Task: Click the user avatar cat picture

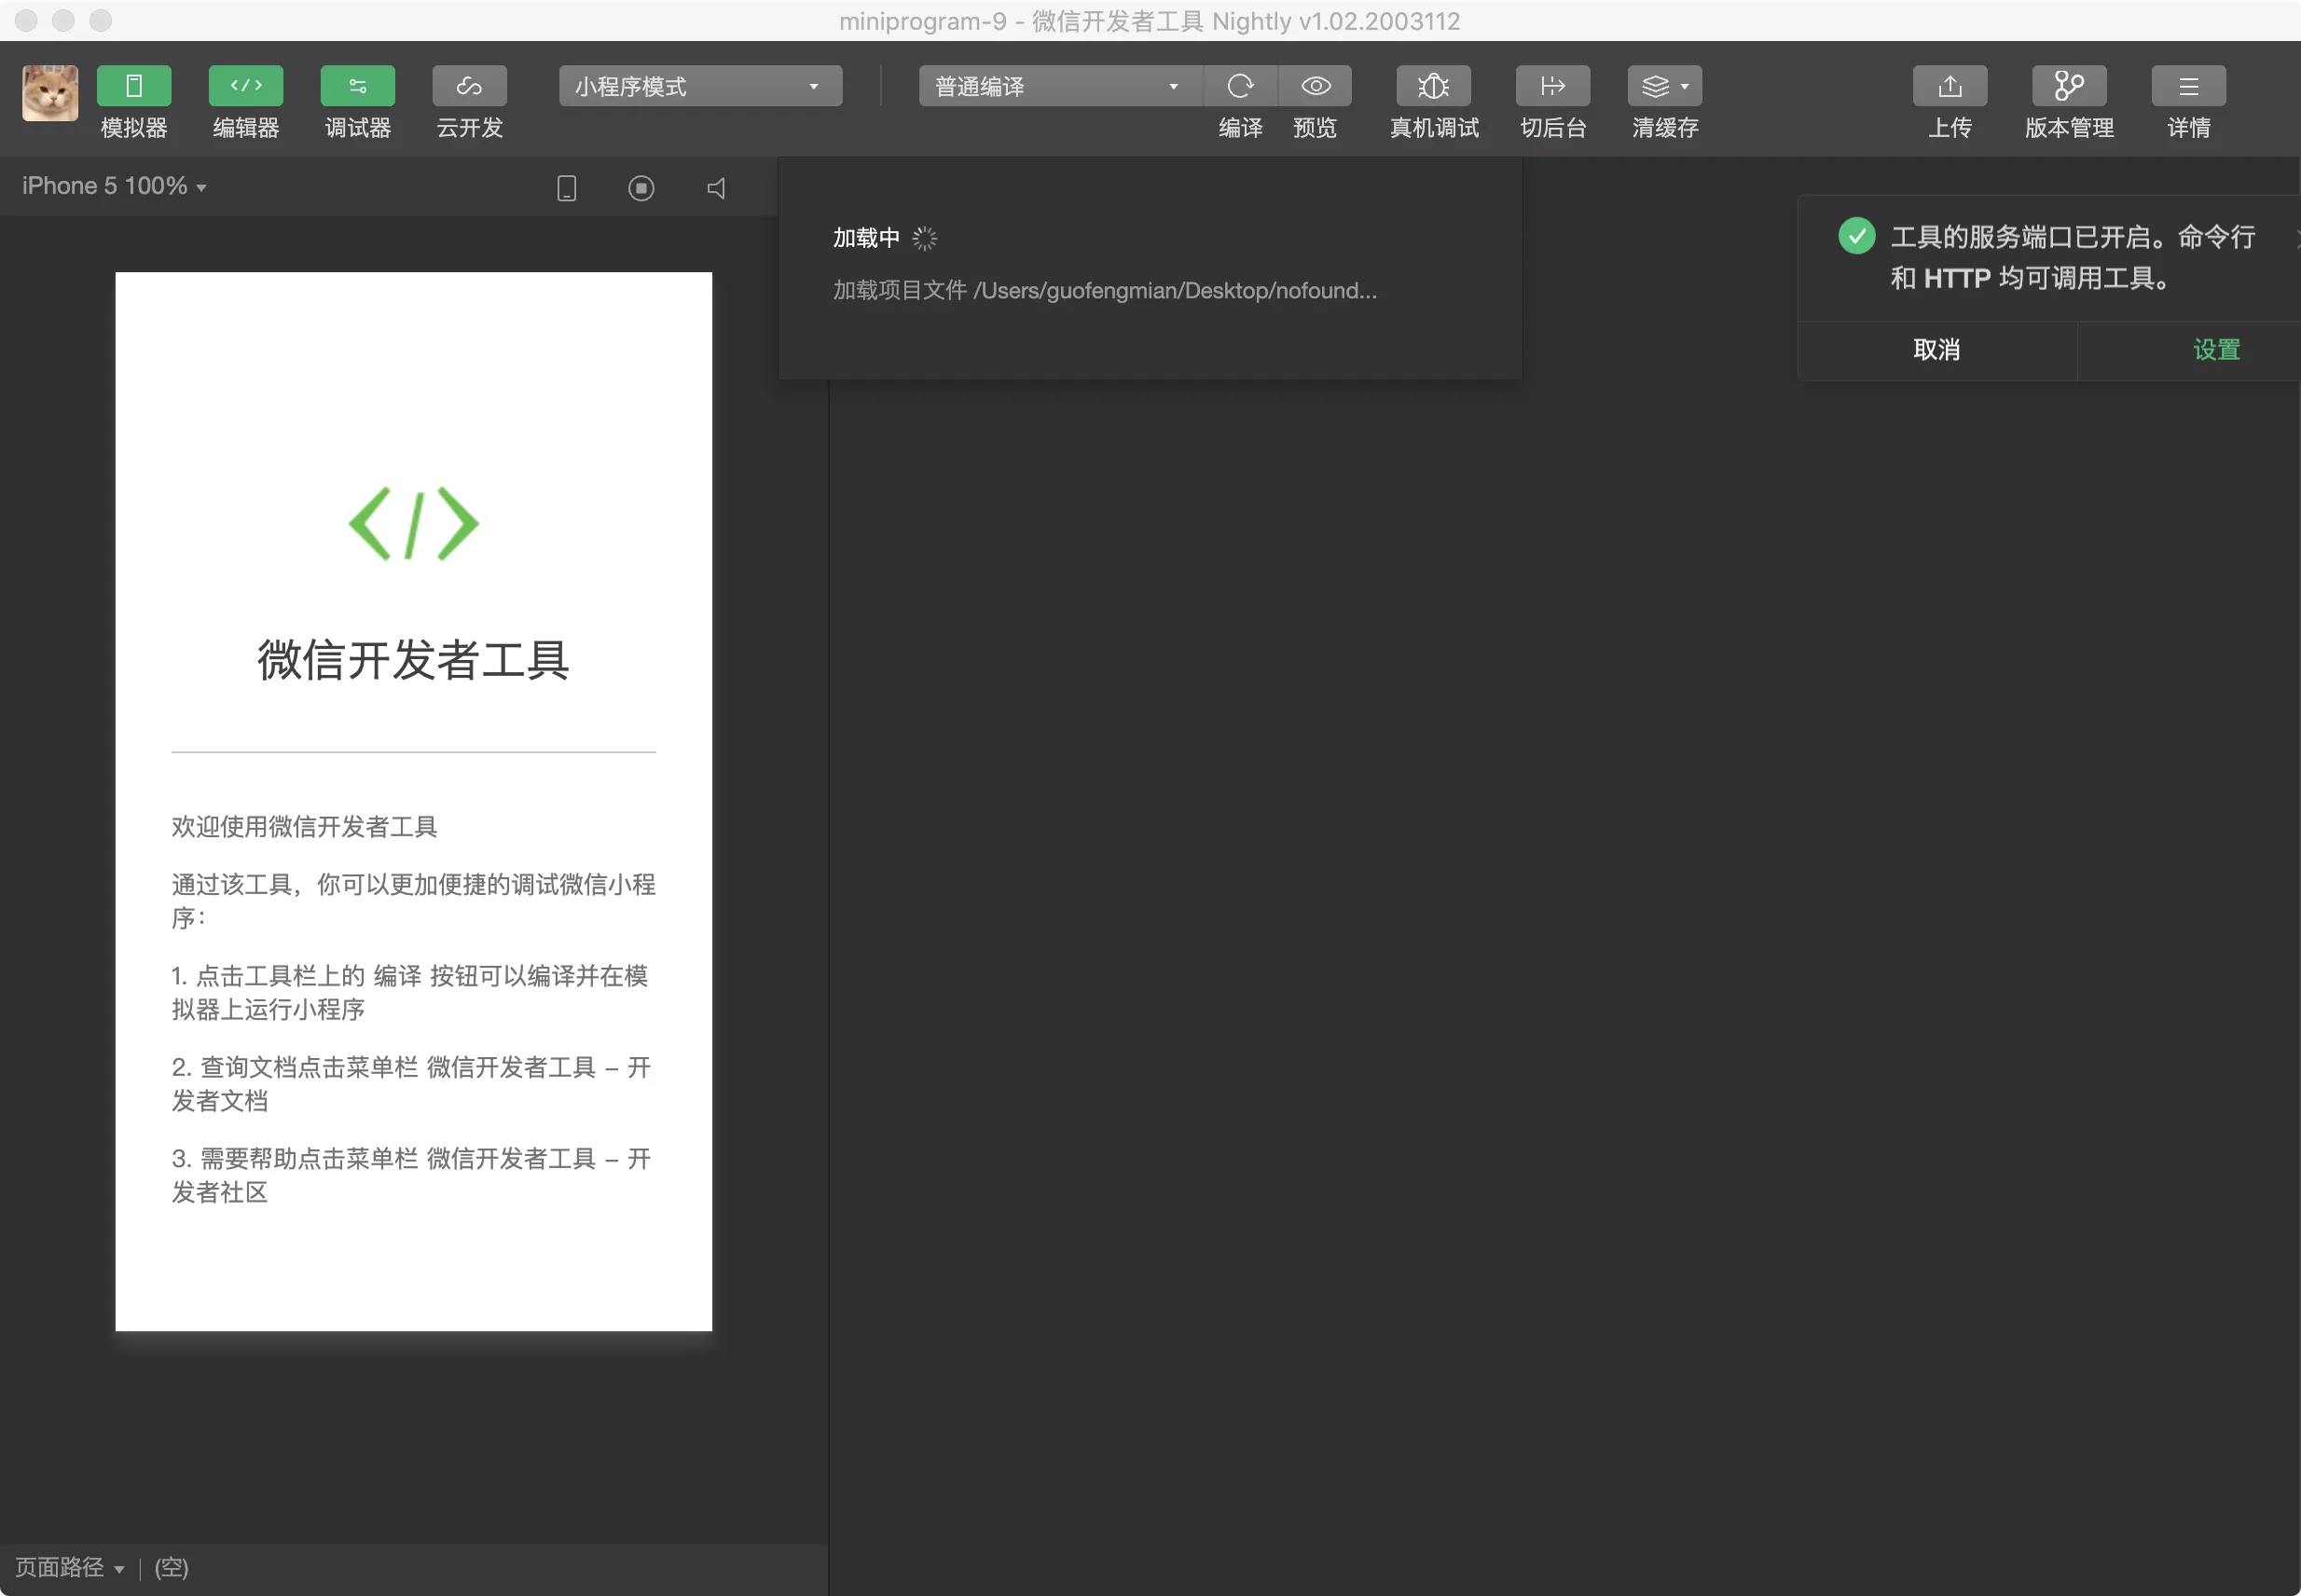Action: [x=50, y=93]
